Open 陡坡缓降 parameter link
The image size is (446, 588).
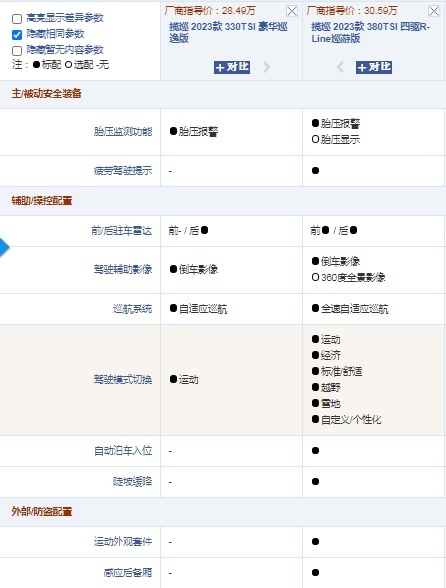click(x=132, y=482)
